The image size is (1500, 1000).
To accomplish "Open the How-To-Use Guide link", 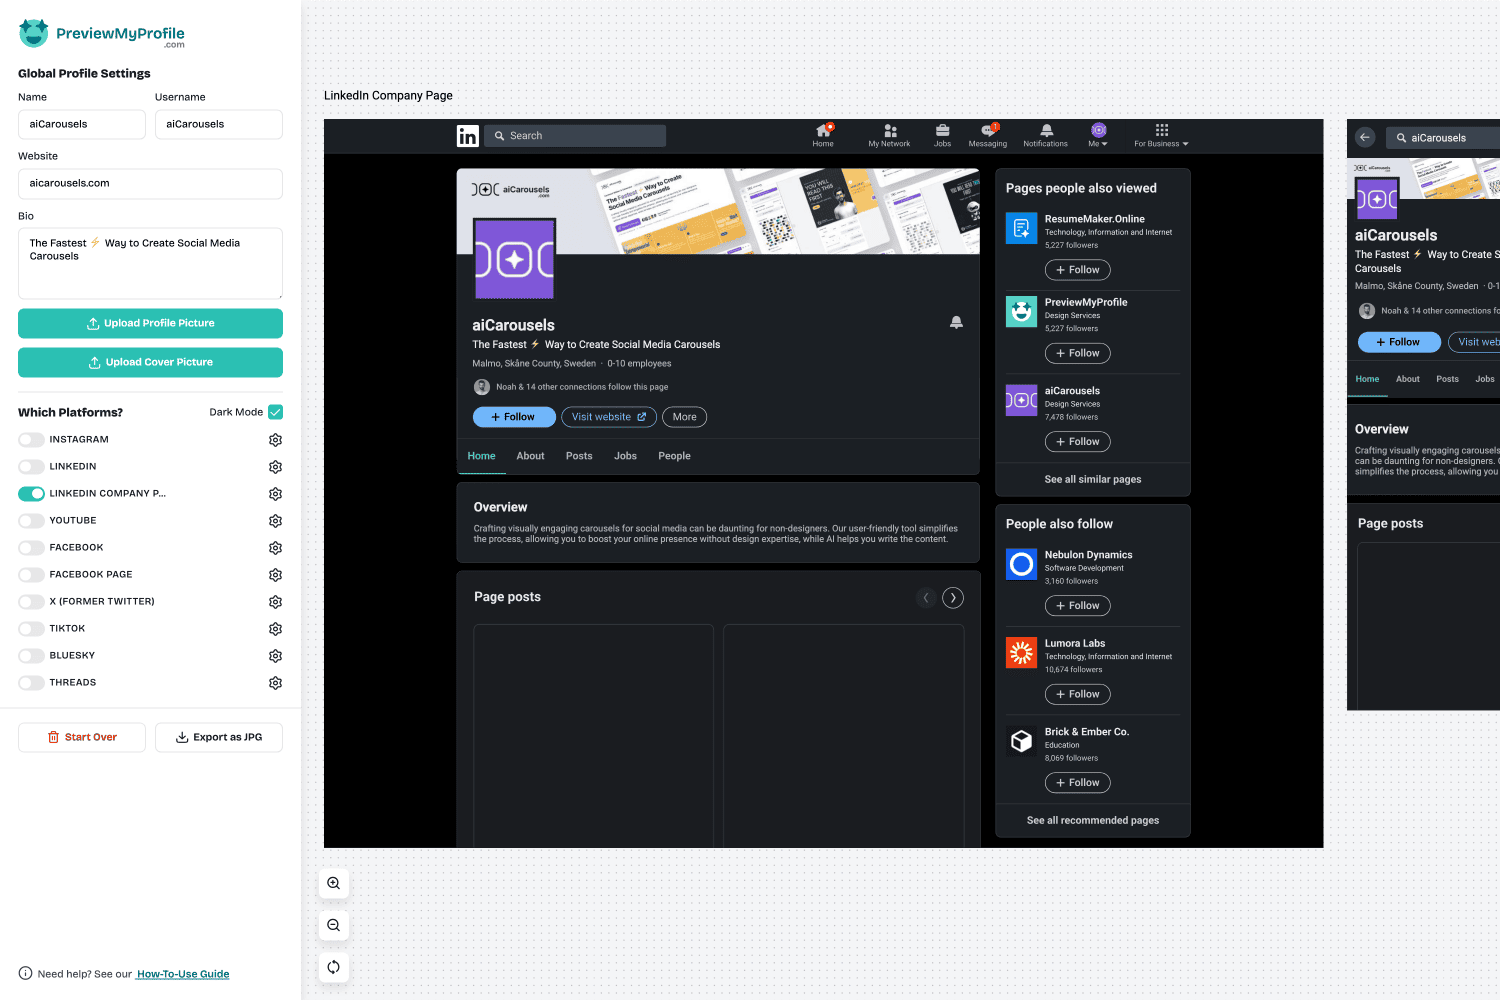I will pyautogui.click(x=183, y=974).
